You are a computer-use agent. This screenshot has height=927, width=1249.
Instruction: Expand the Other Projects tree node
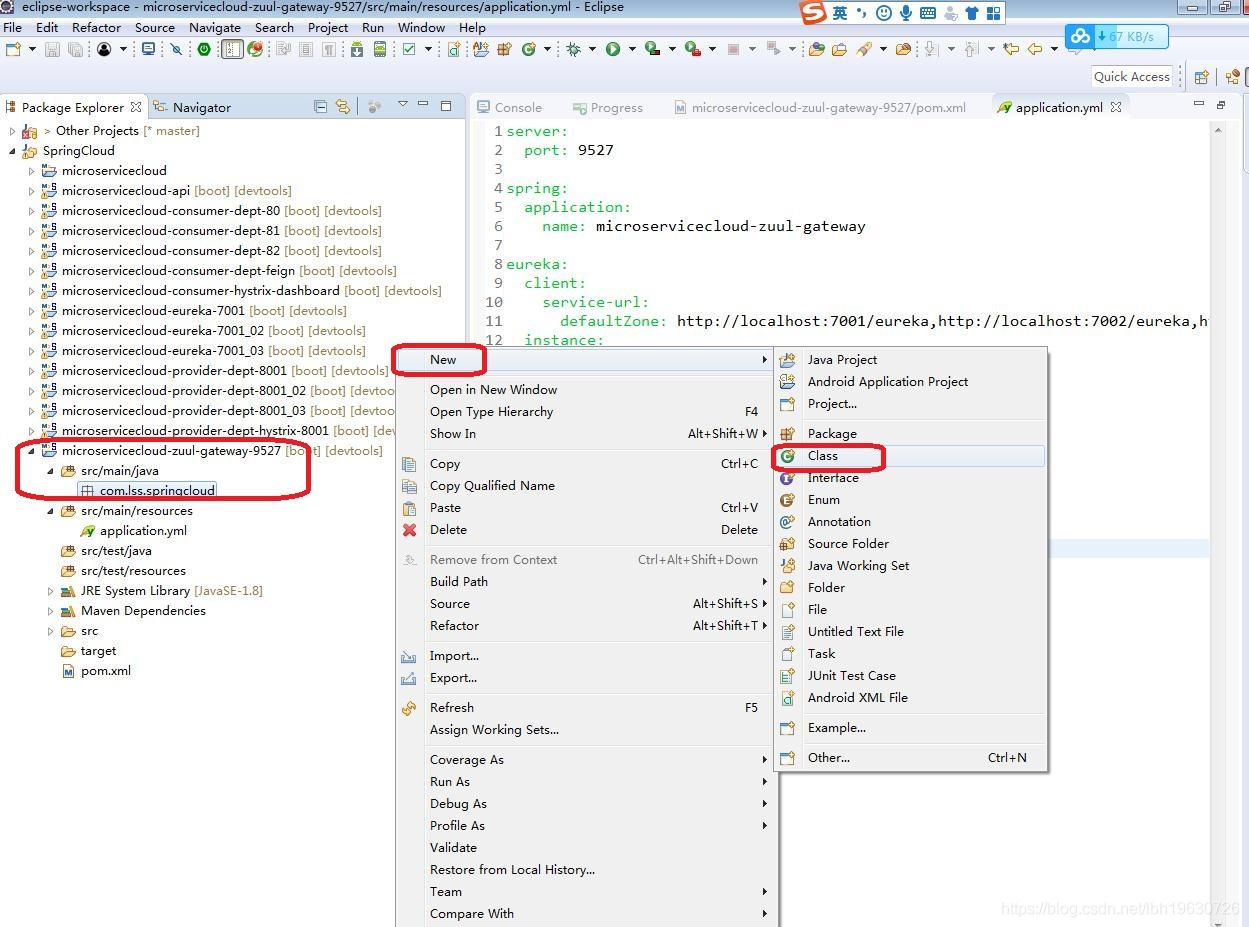[12, 131]
